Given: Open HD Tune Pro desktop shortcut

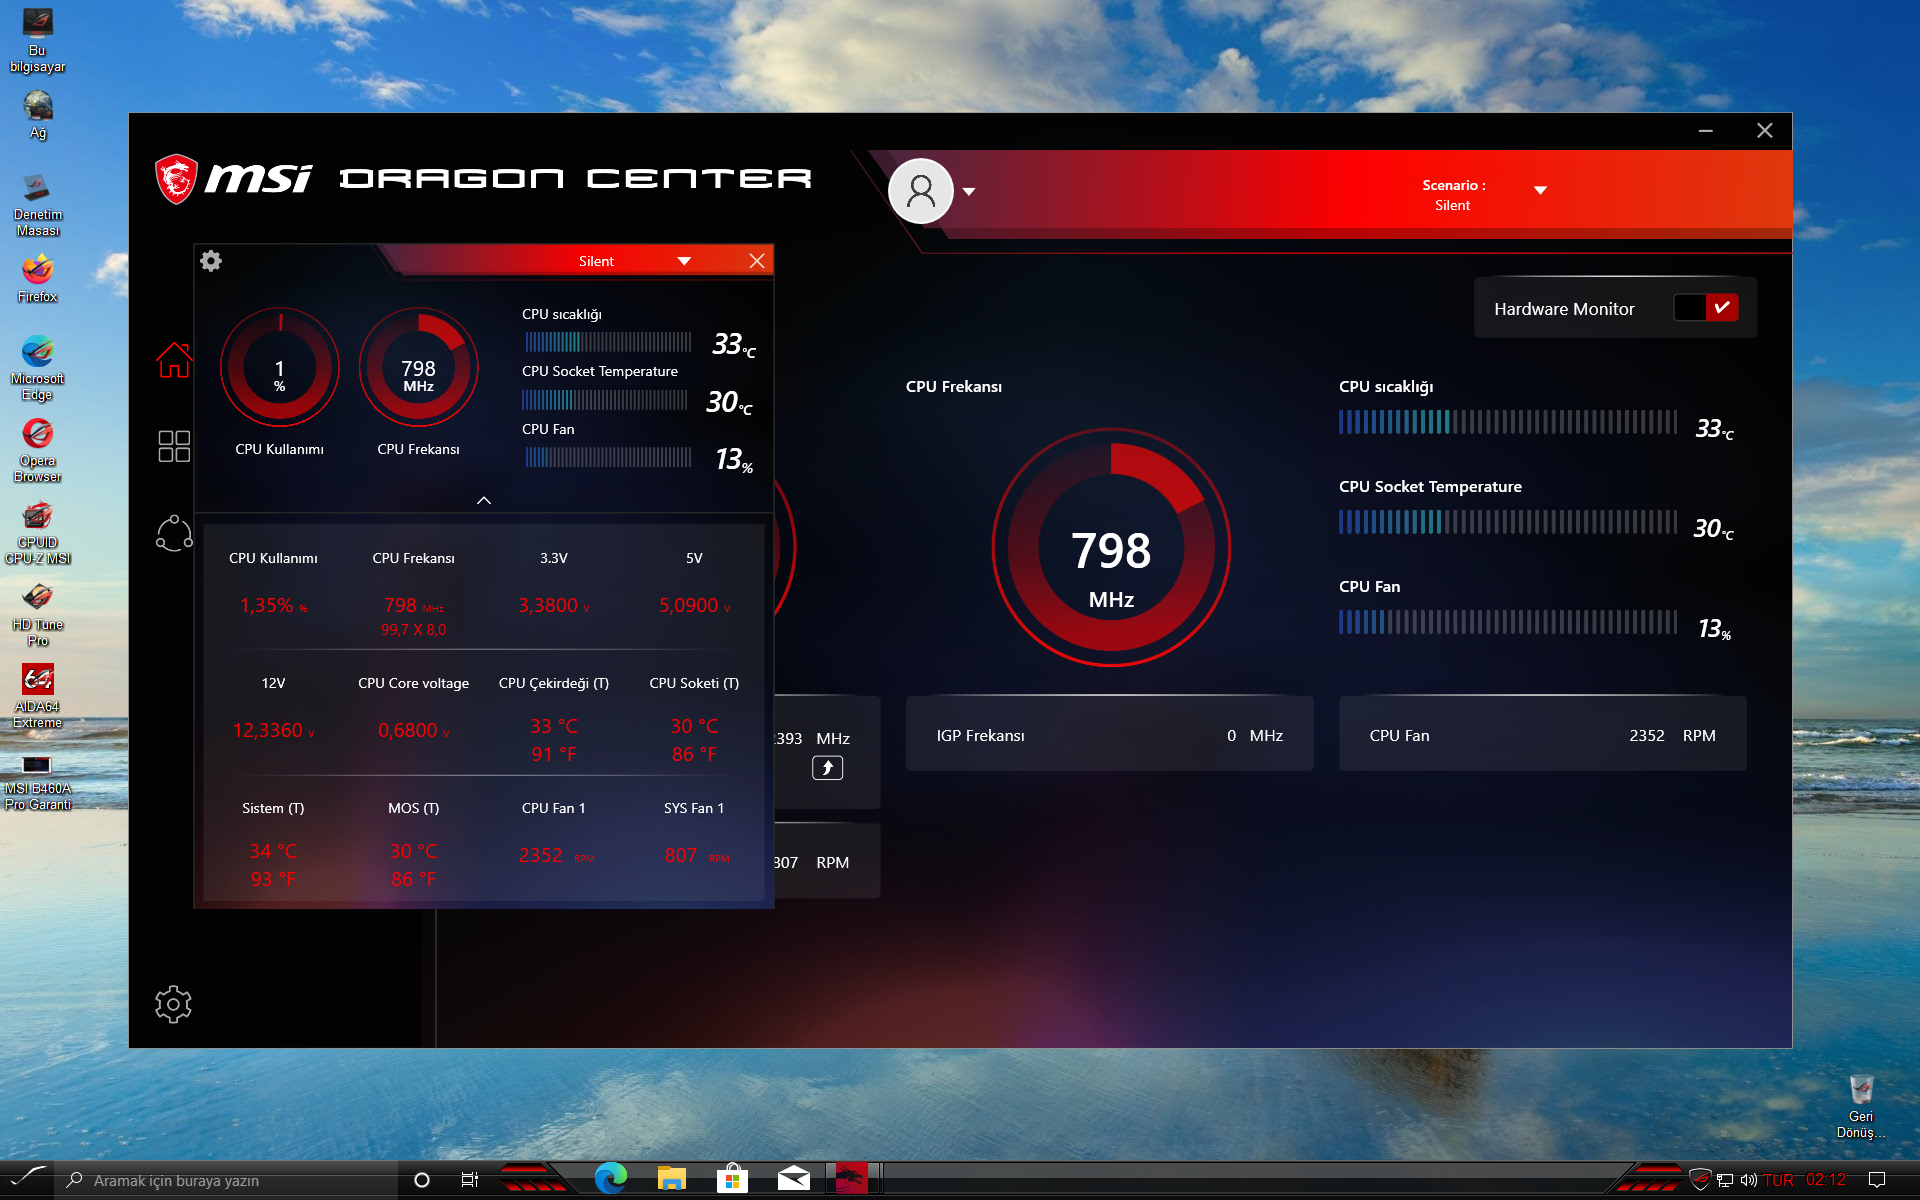Looking at the screenshot, I should pos(38,614).
